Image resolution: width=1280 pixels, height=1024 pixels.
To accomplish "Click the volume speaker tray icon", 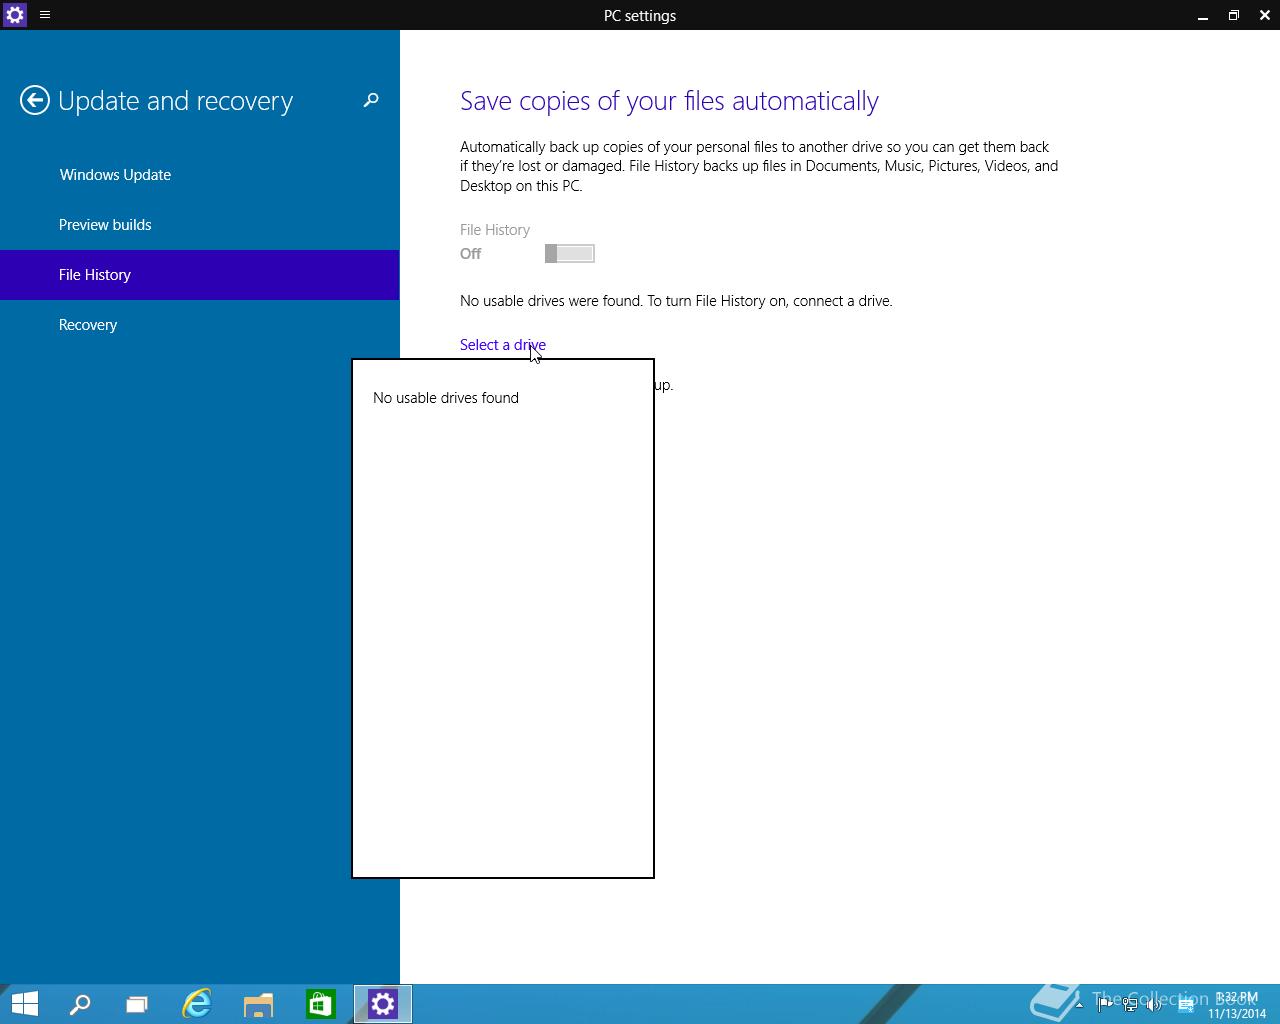I will (x=1155, y=1005).
